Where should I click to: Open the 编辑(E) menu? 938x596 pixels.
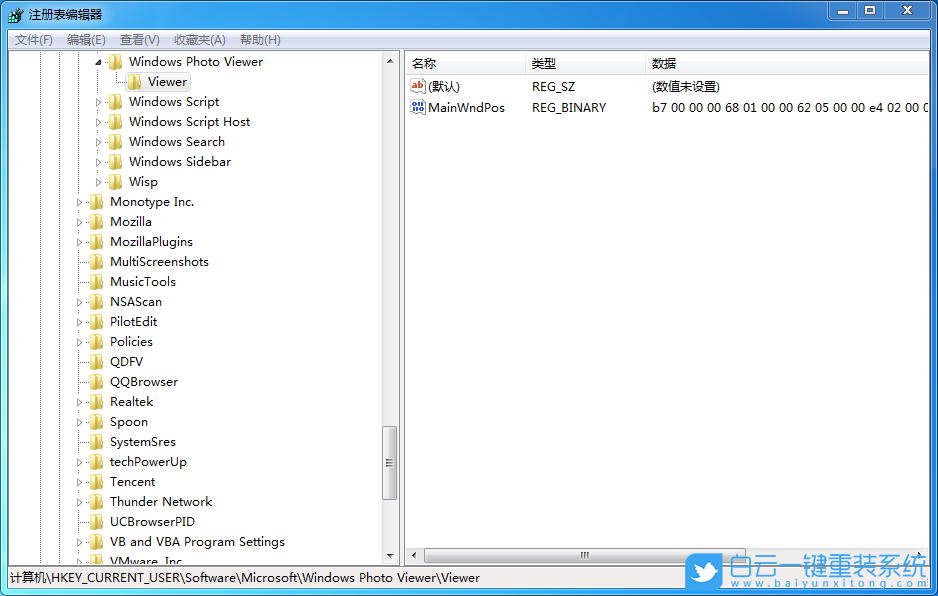[85, 39]
